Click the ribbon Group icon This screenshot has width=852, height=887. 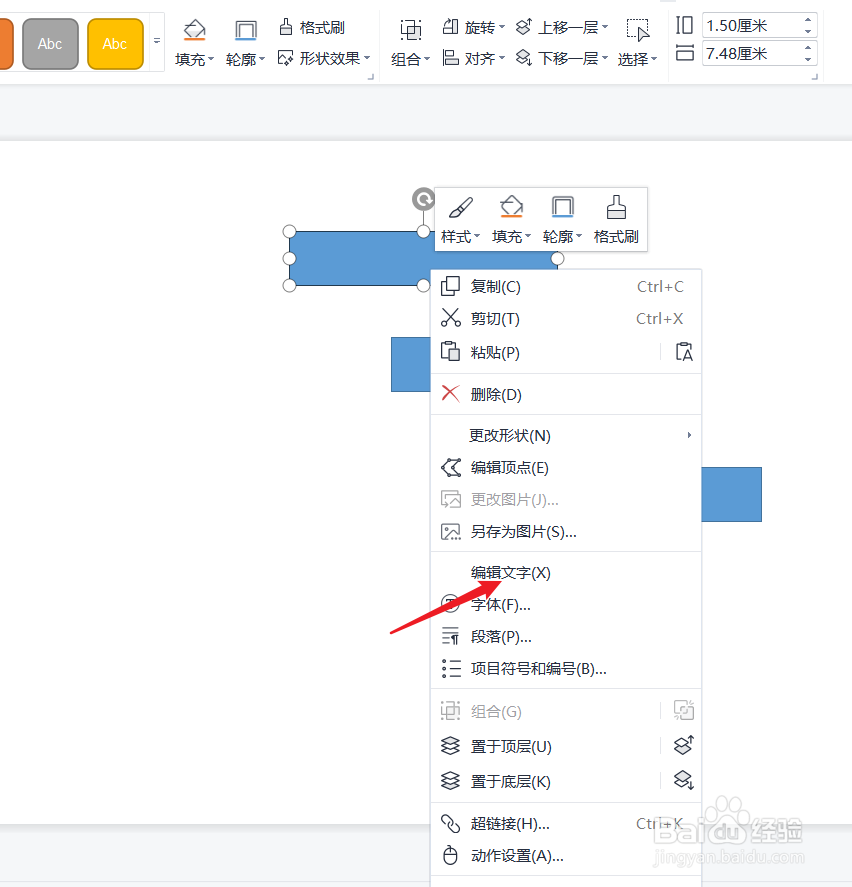pyautogui.click(x=411, y=29)
